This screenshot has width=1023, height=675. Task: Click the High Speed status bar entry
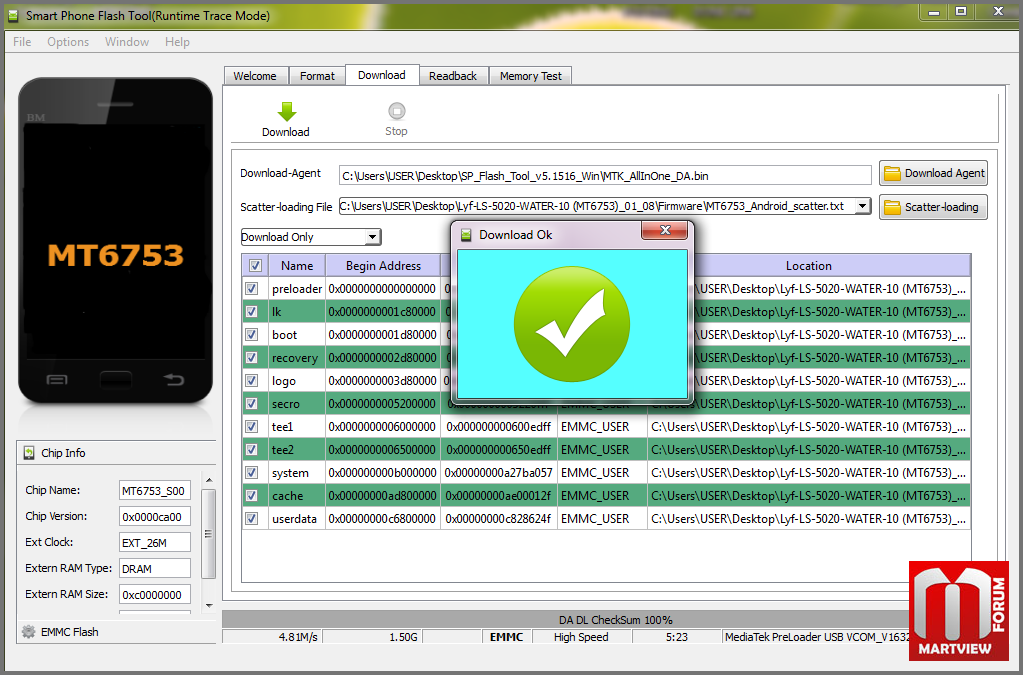[x=581, y=637]
